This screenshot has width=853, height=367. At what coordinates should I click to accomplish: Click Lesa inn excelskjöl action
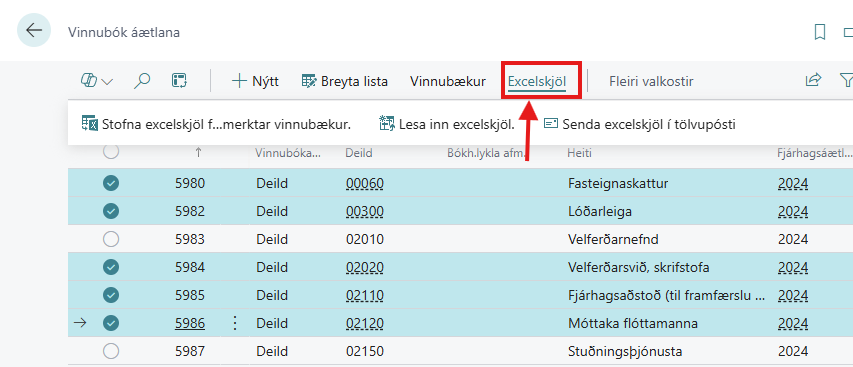447,125
